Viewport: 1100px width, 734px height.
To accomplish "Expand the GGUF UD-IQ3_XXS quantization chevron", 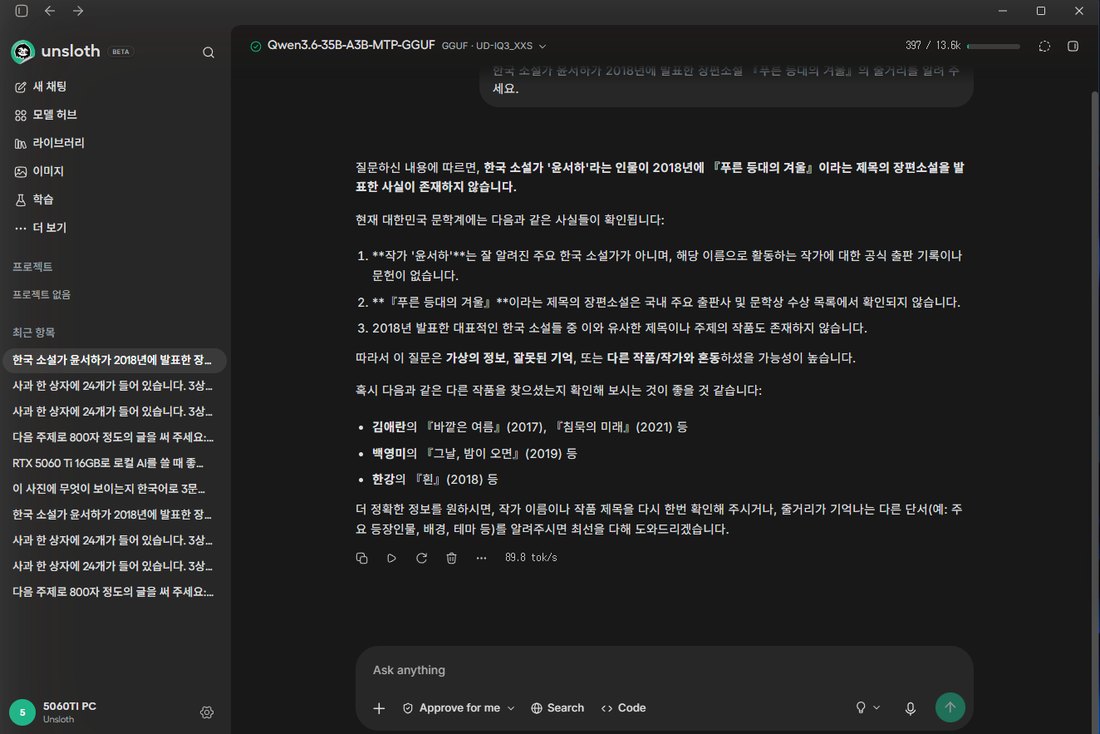I will pos(542,46).
